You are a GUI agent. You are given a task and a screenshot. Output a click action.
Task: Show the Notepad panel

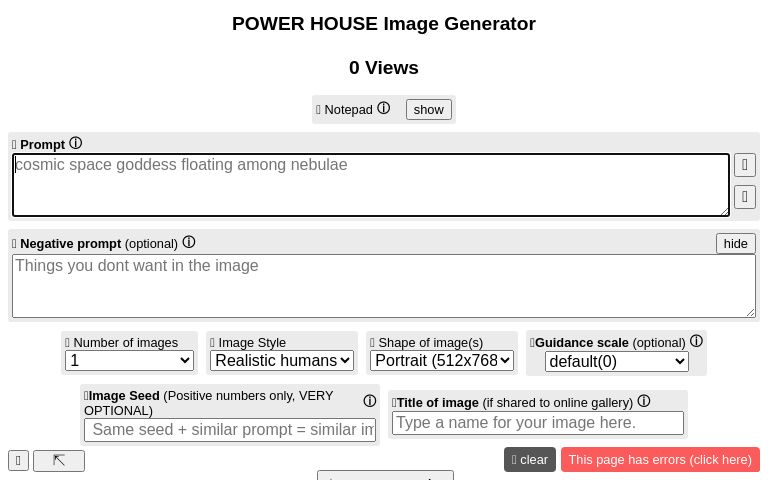pos(428,109)
